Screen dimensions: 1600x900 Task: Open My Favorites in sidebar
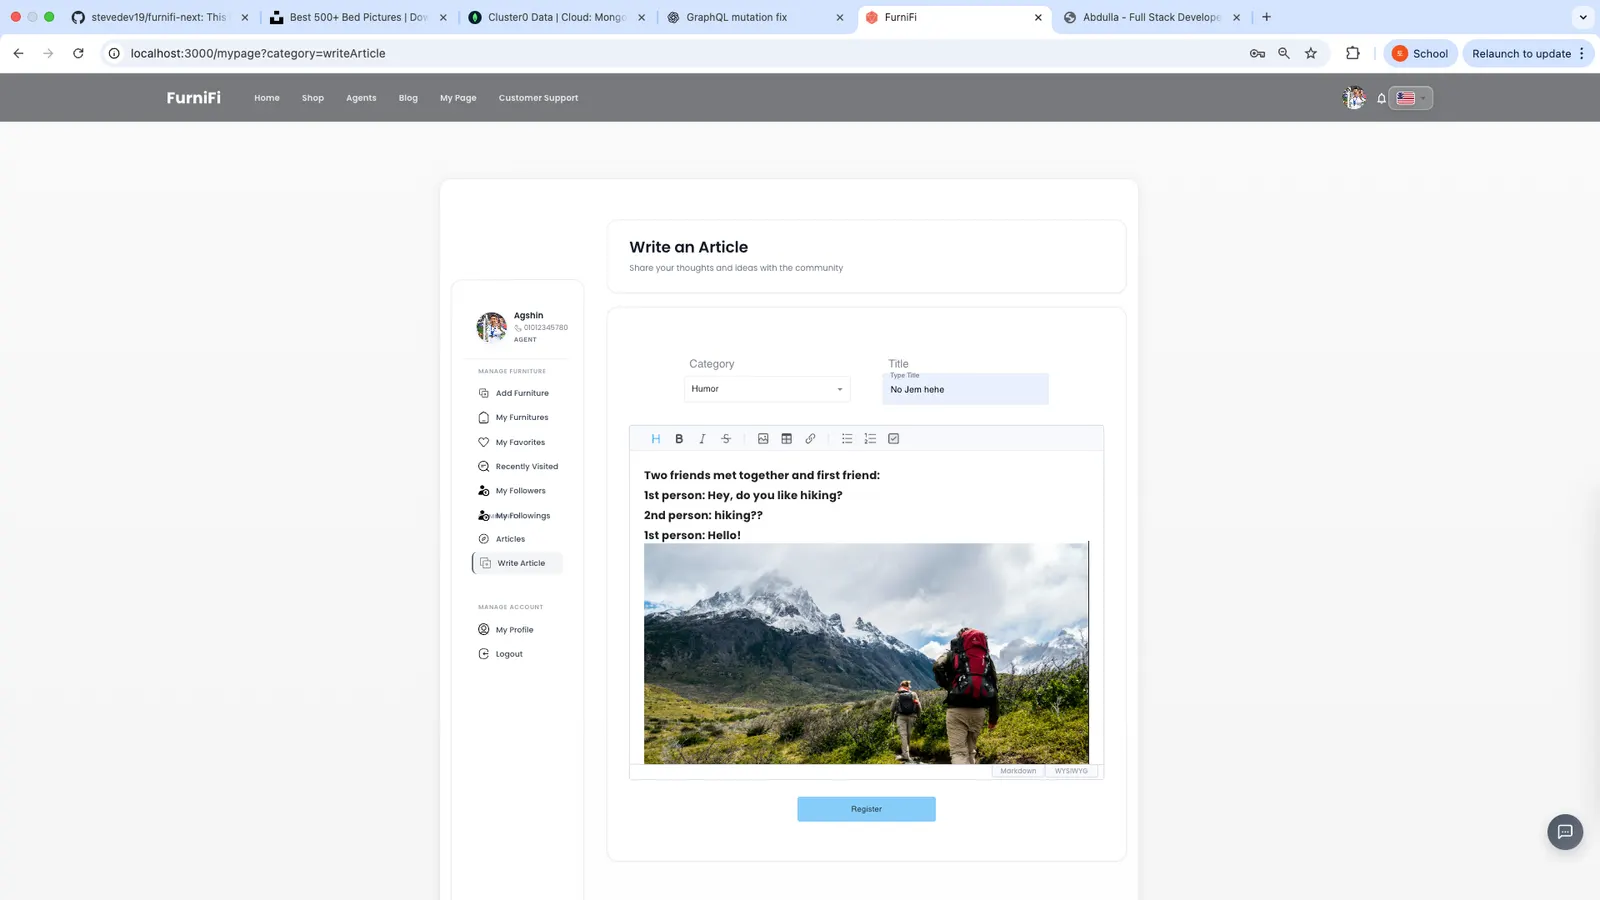[511, 442]
